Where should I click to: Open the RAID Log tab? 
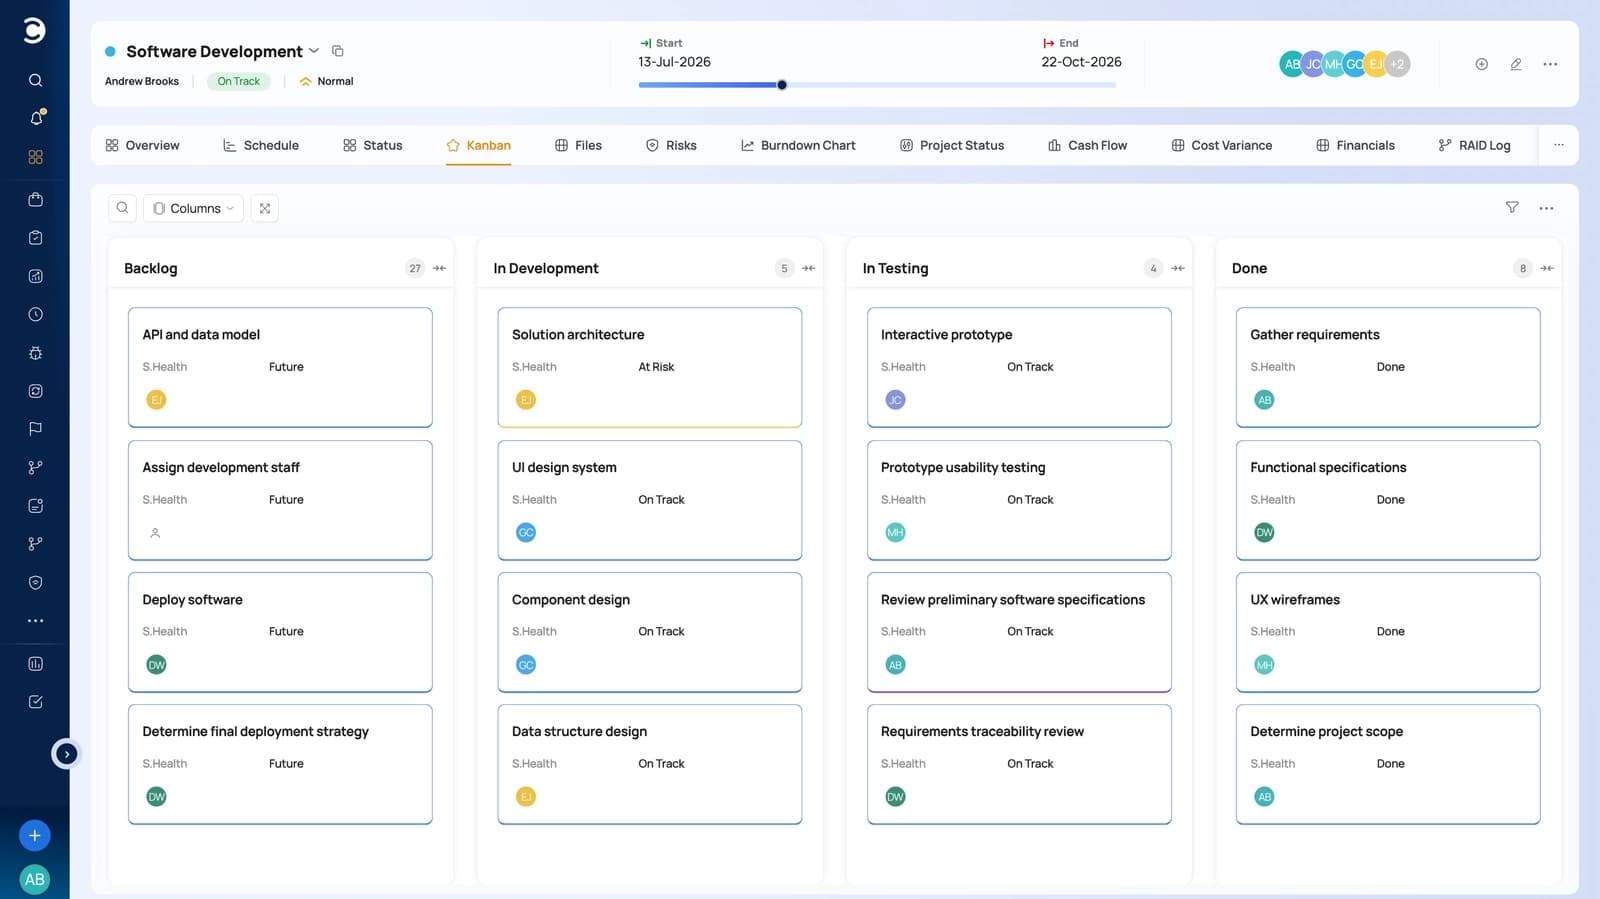1474,145
